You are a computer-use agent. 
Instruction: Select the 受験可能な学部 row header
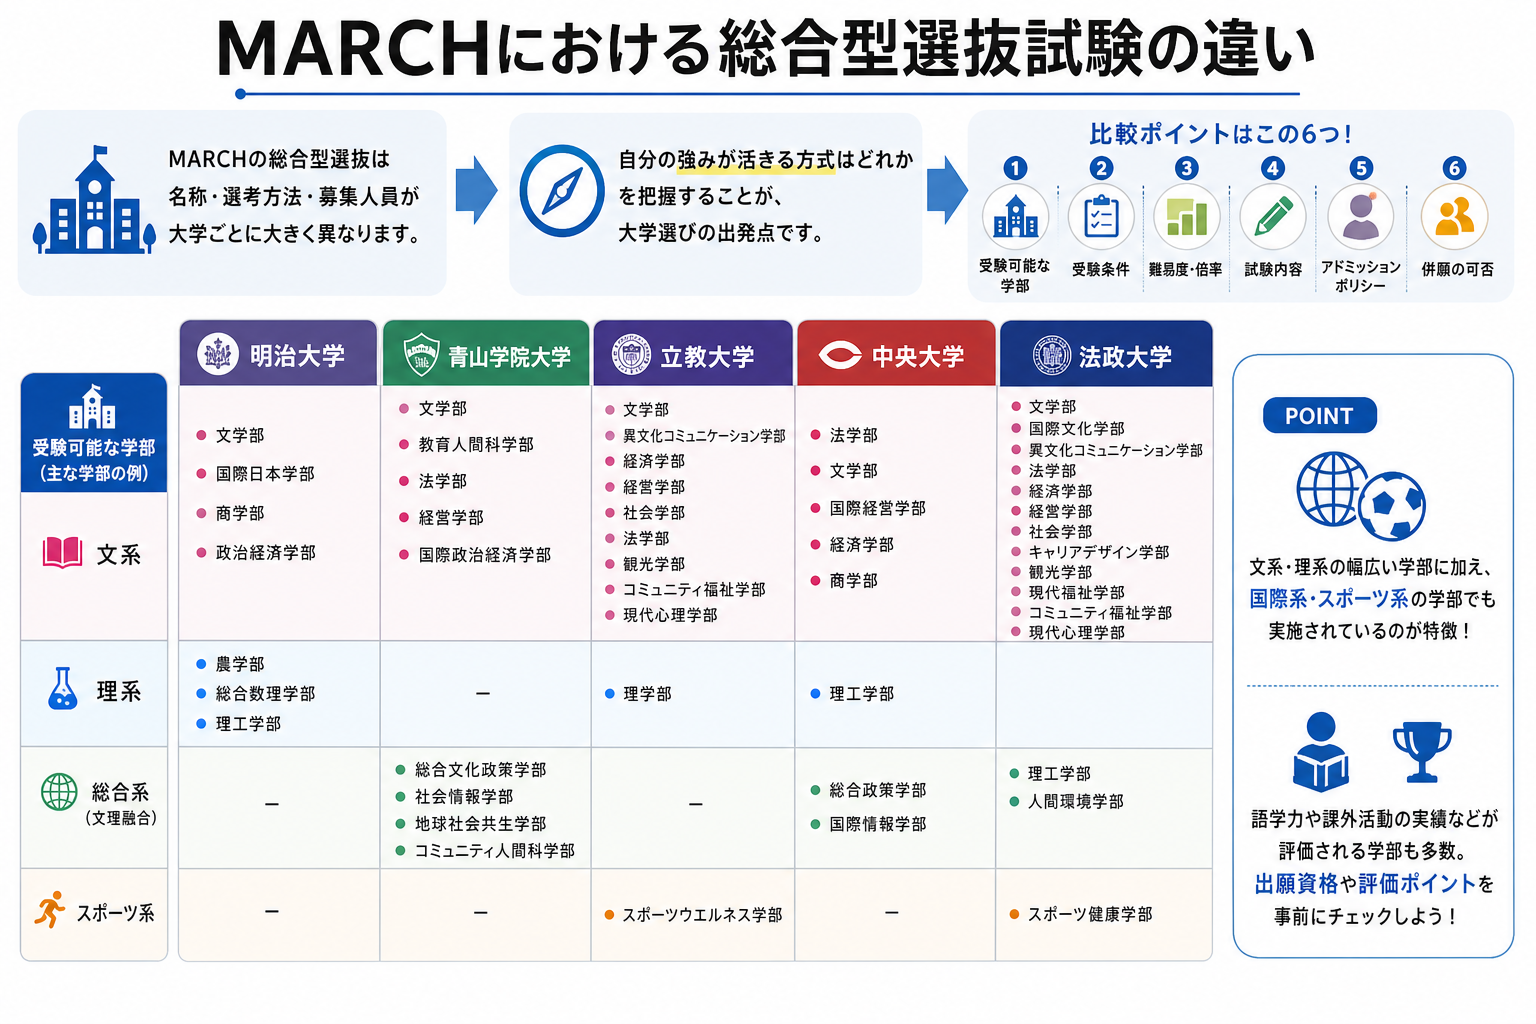[94, 433]
